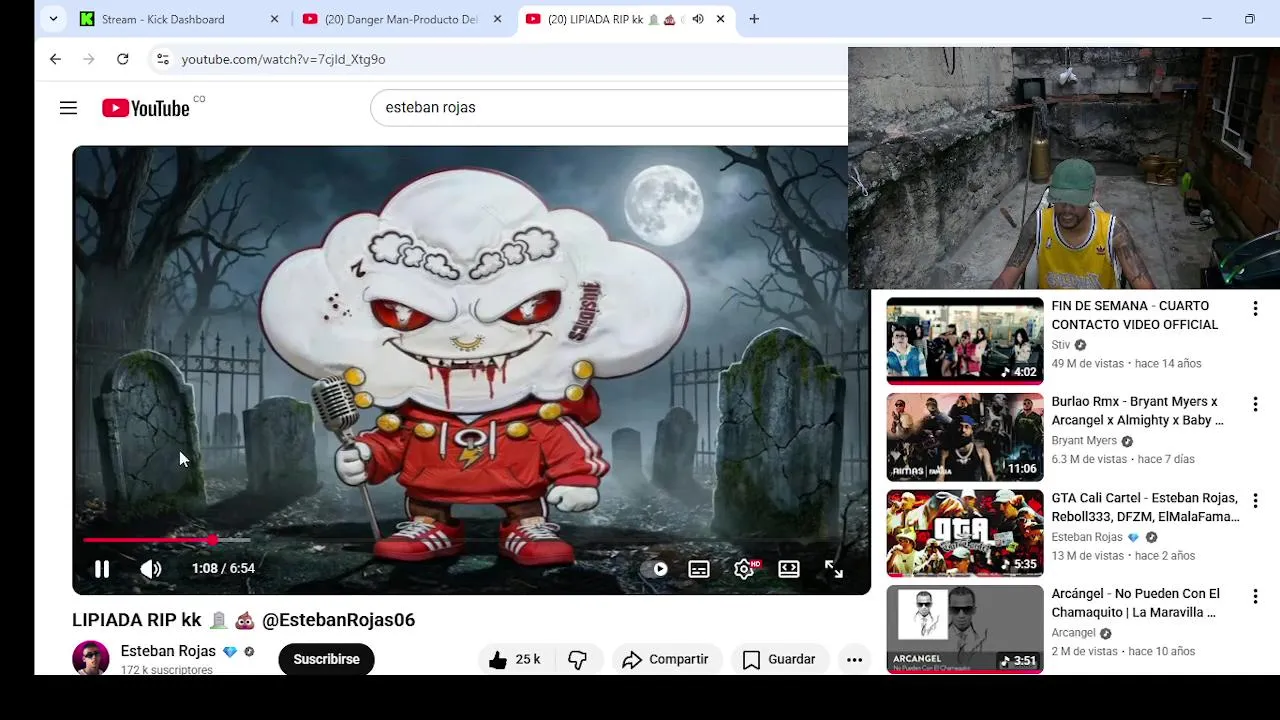The height and width of the screenshot is (720, 1280).
Task: Click the 1:08 / 6:54 time display
Action: tap(223, 569)
